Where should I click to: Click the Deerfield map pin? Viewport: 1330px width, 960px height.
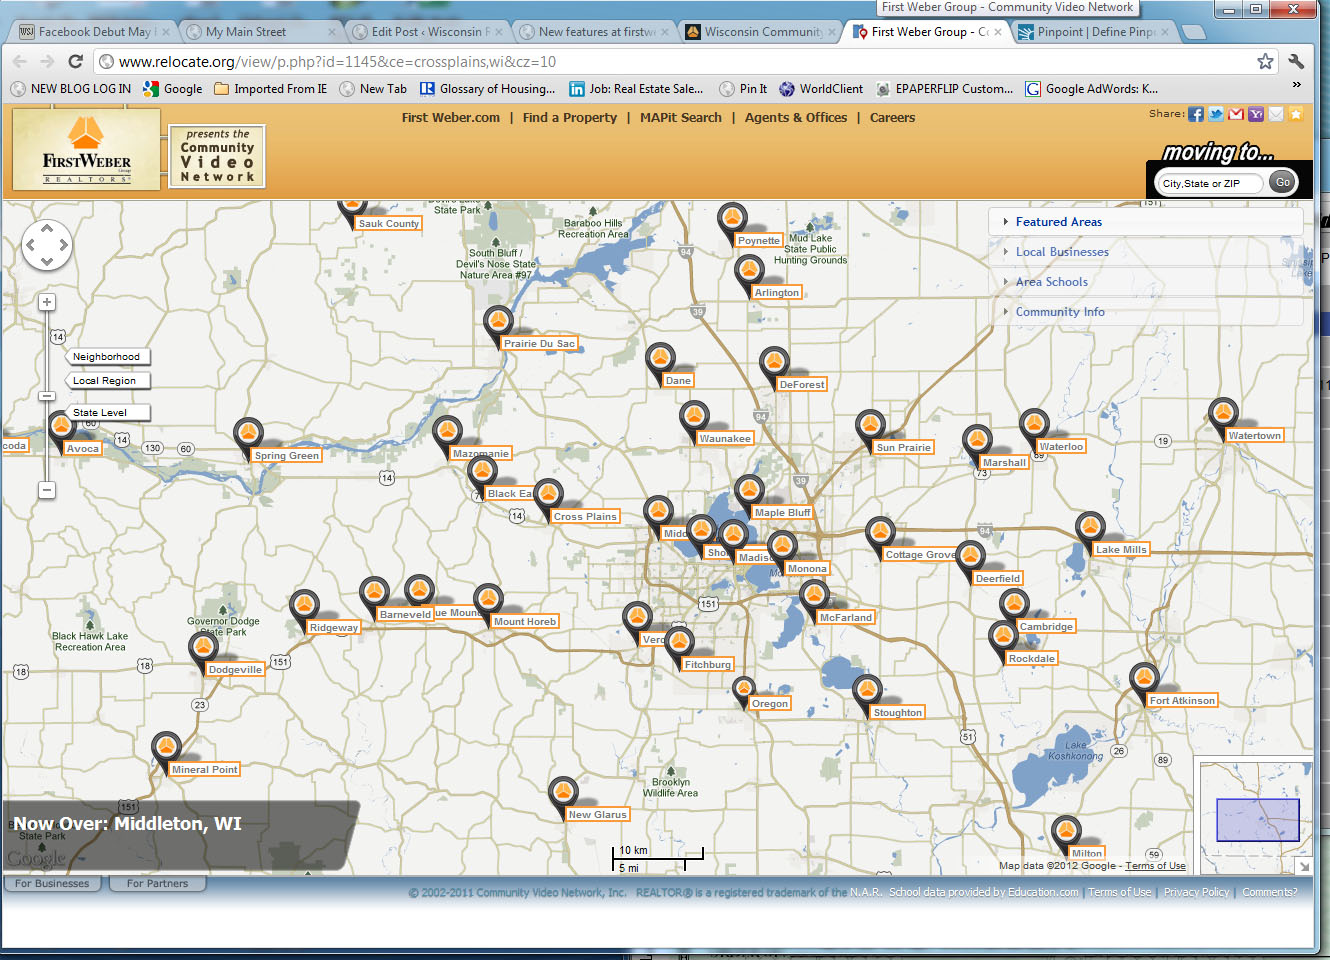pos(970,560)
